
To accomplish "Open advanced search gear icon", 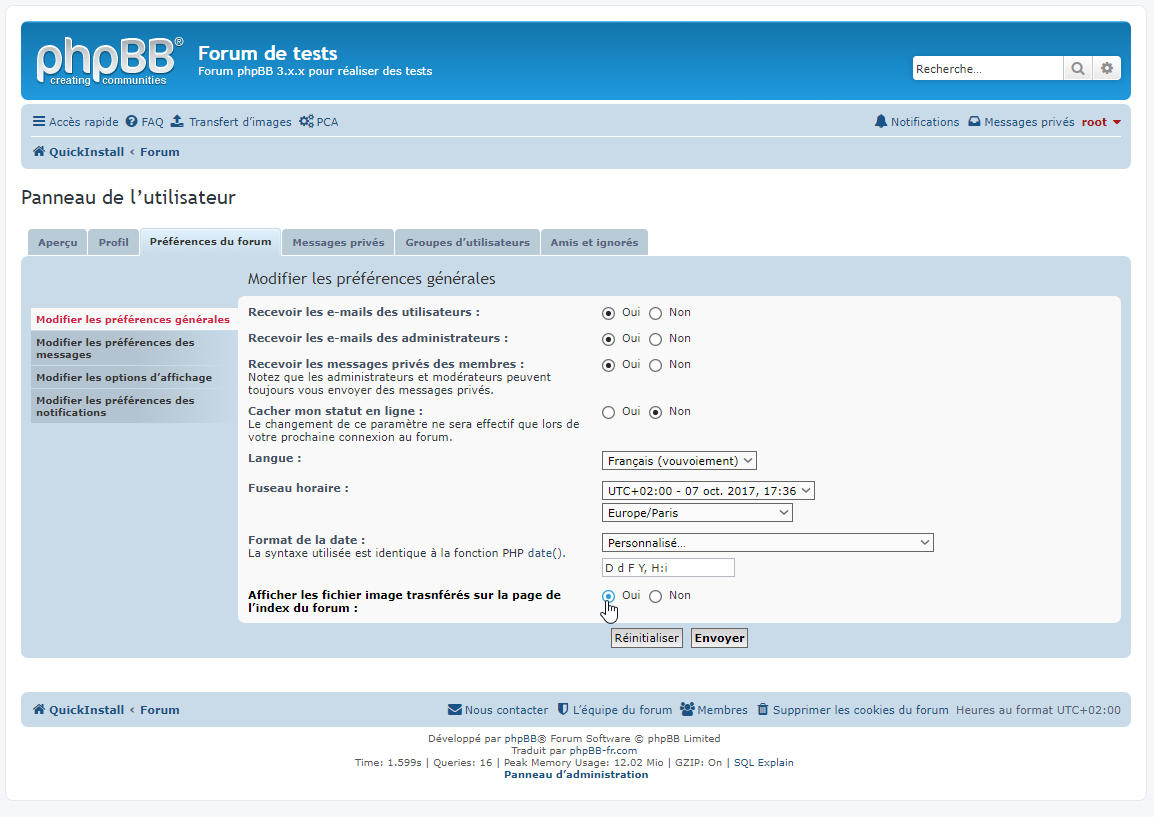I will pyautogui.click(x=1106, y=68).
